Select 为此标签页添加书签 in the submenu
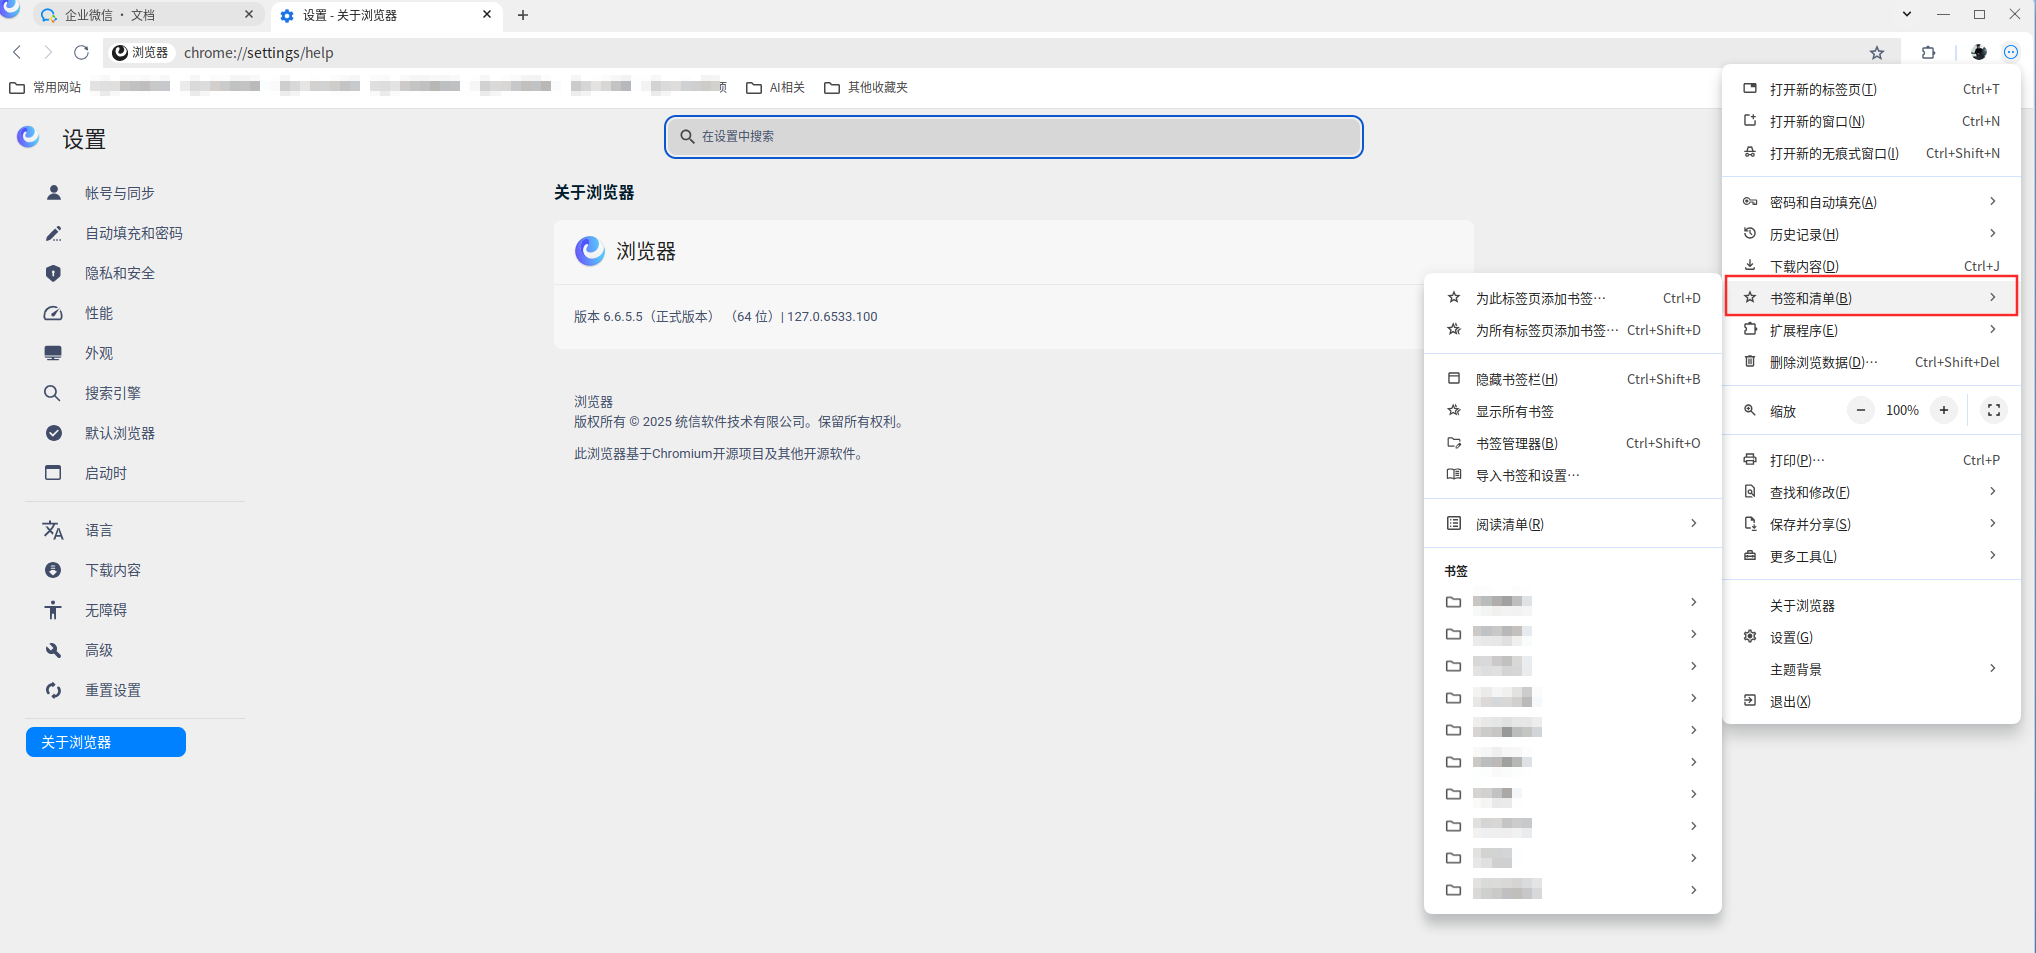2036x953 pixels. point(1573,298)
